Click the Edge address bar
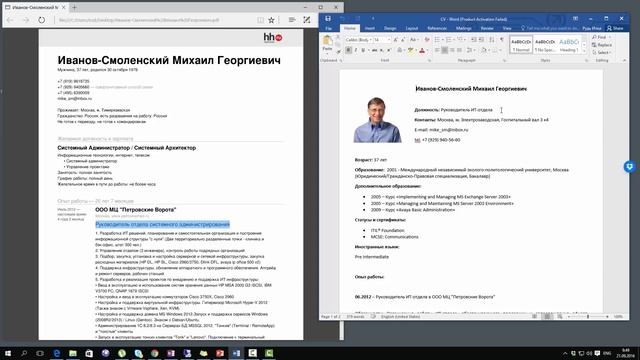Screen dimensions: 640x360 click(x=155, y=20)
